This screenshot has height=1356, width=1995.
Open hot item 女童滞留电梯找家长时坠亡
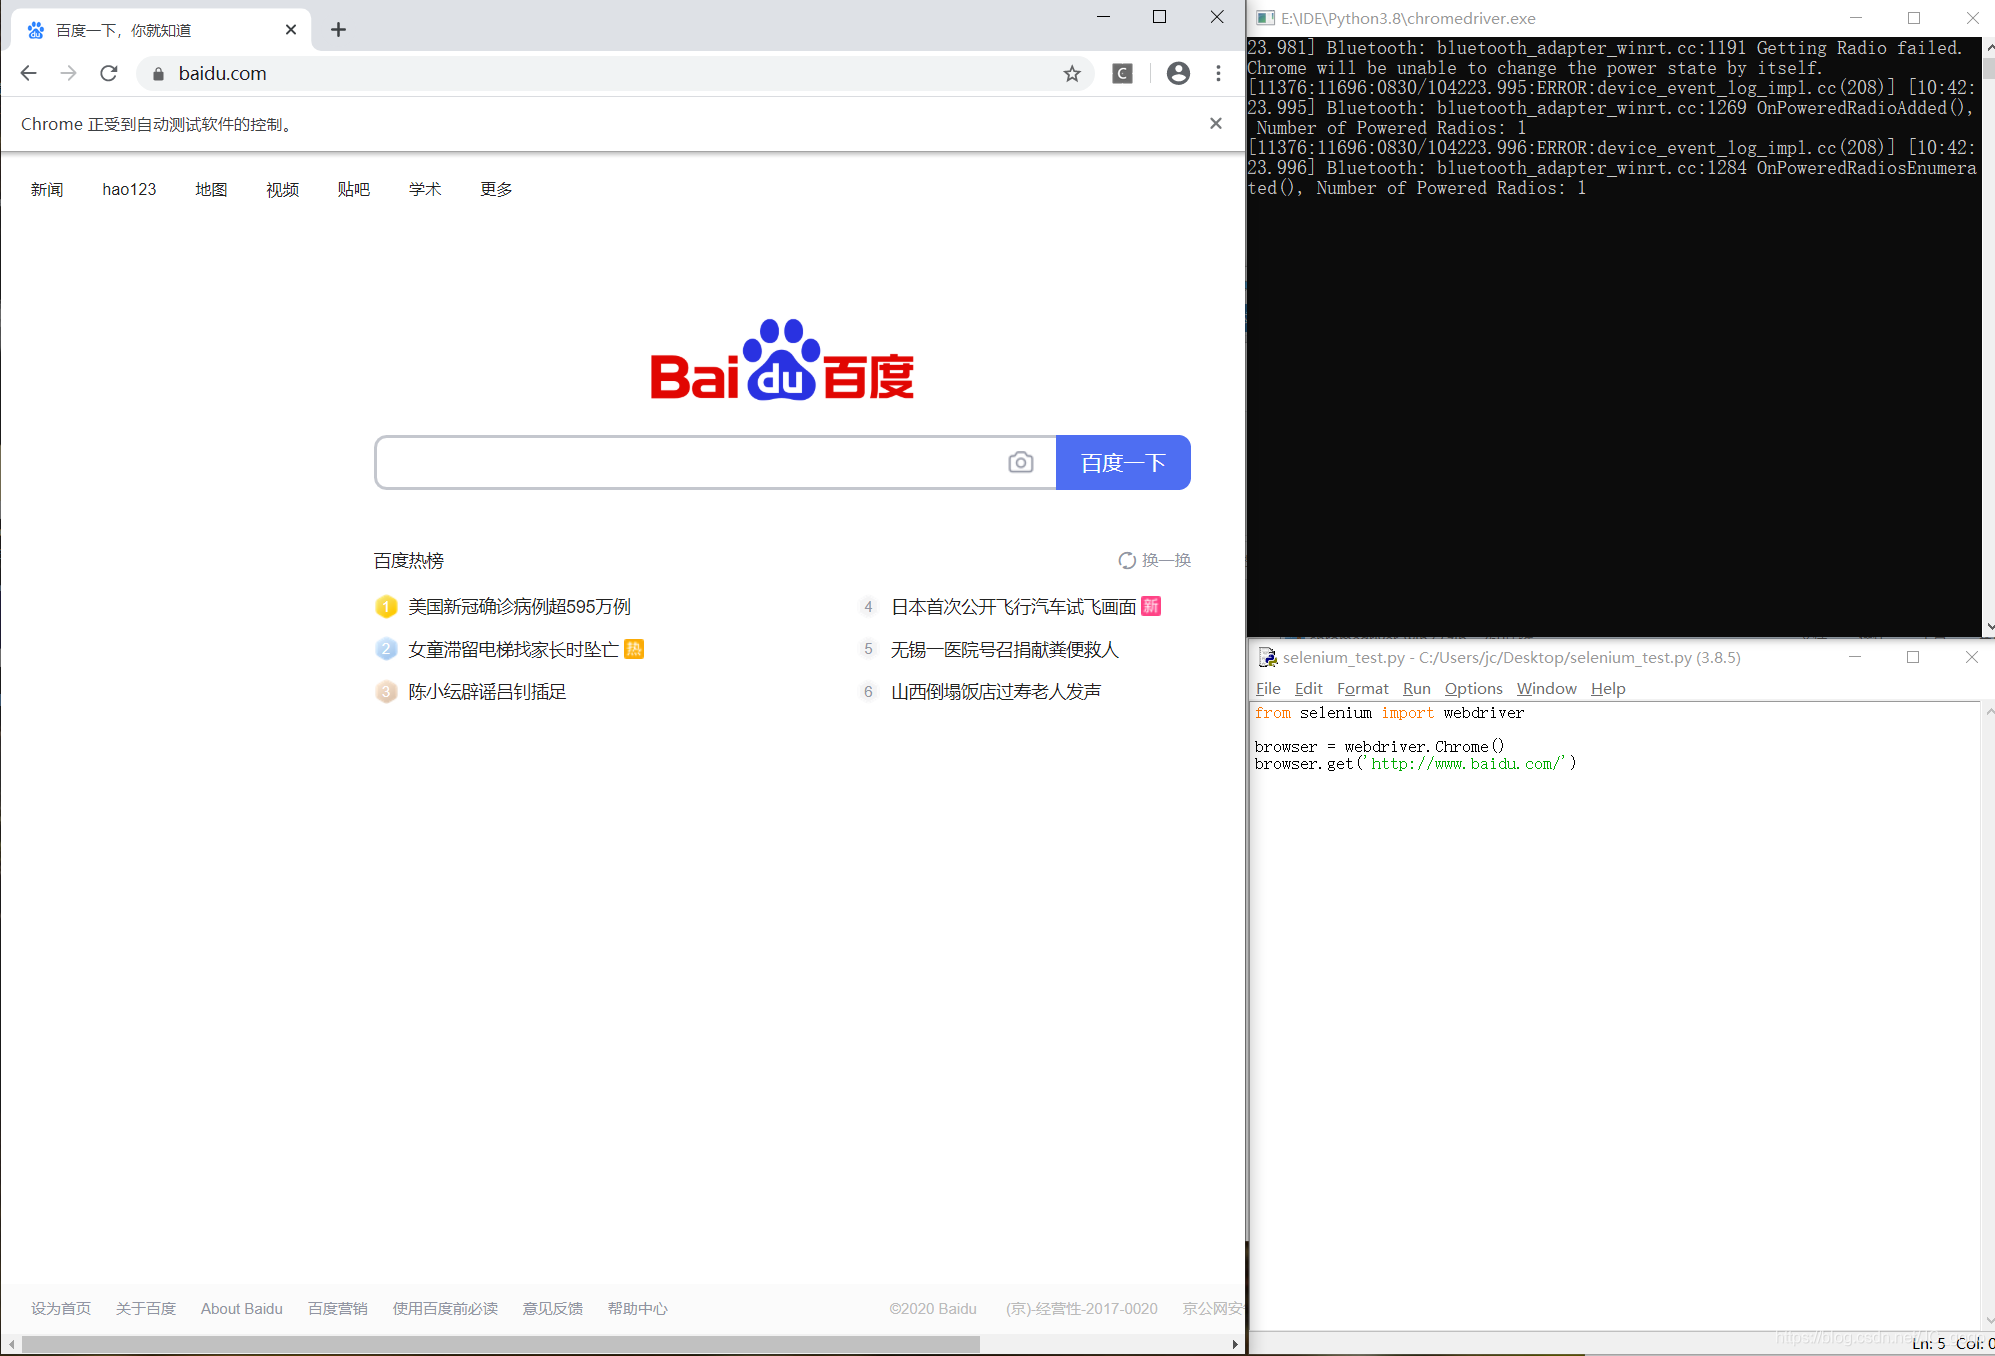[513, 649]
